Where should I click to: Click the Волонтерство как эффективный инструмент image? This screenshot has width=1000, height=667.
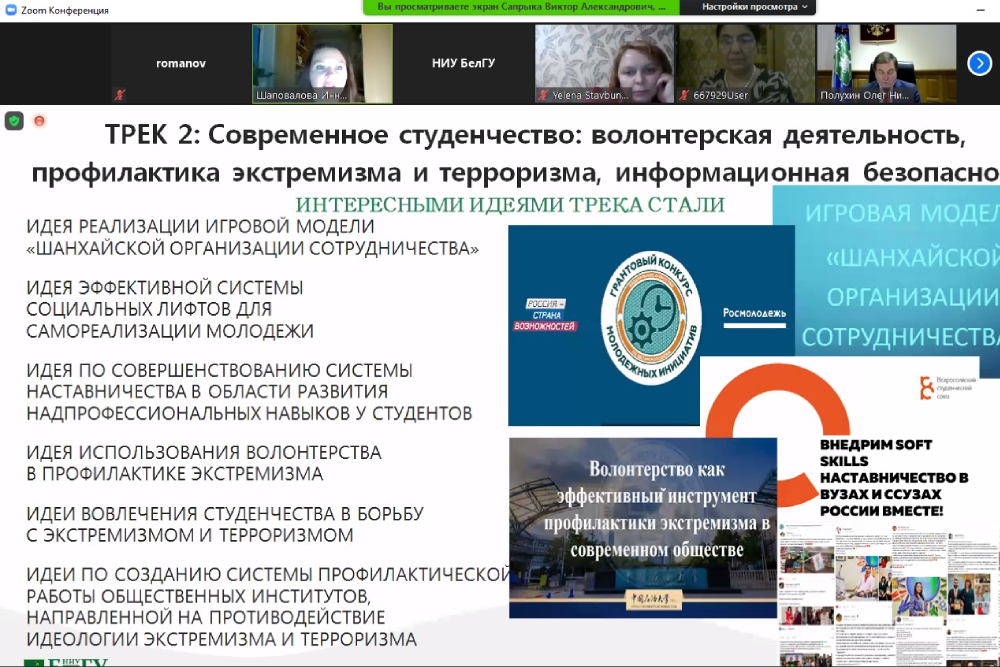pos(643,527)
